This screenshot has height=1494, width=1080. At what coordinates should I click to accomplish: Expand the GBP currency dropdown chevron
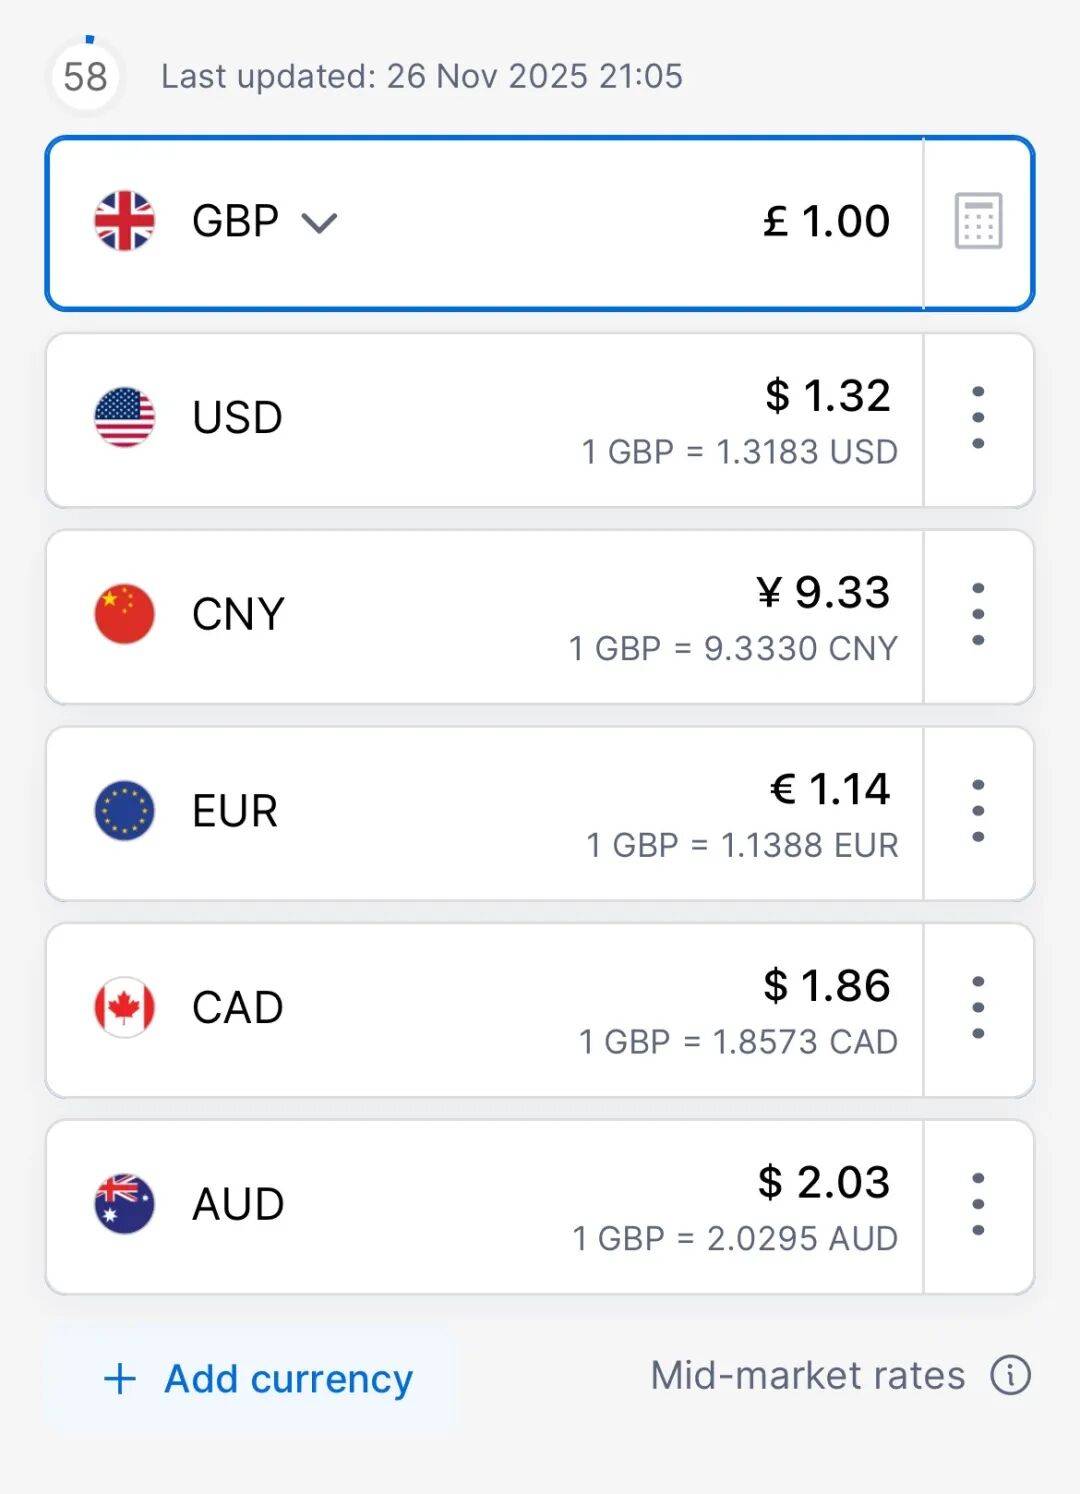click(319, 223)
